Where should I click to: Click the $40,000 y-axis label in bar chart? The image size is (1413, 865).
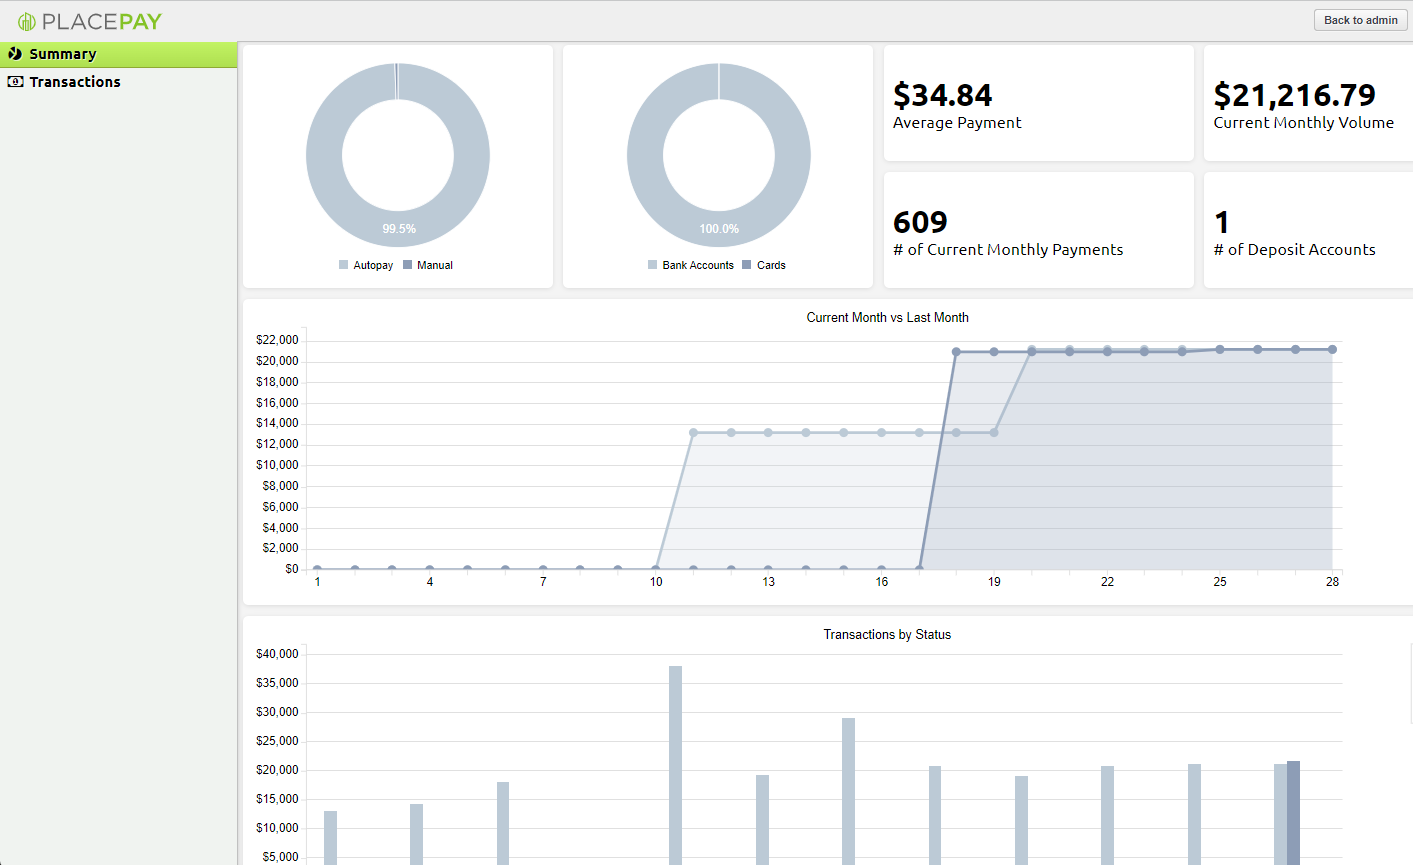(277, 654)
